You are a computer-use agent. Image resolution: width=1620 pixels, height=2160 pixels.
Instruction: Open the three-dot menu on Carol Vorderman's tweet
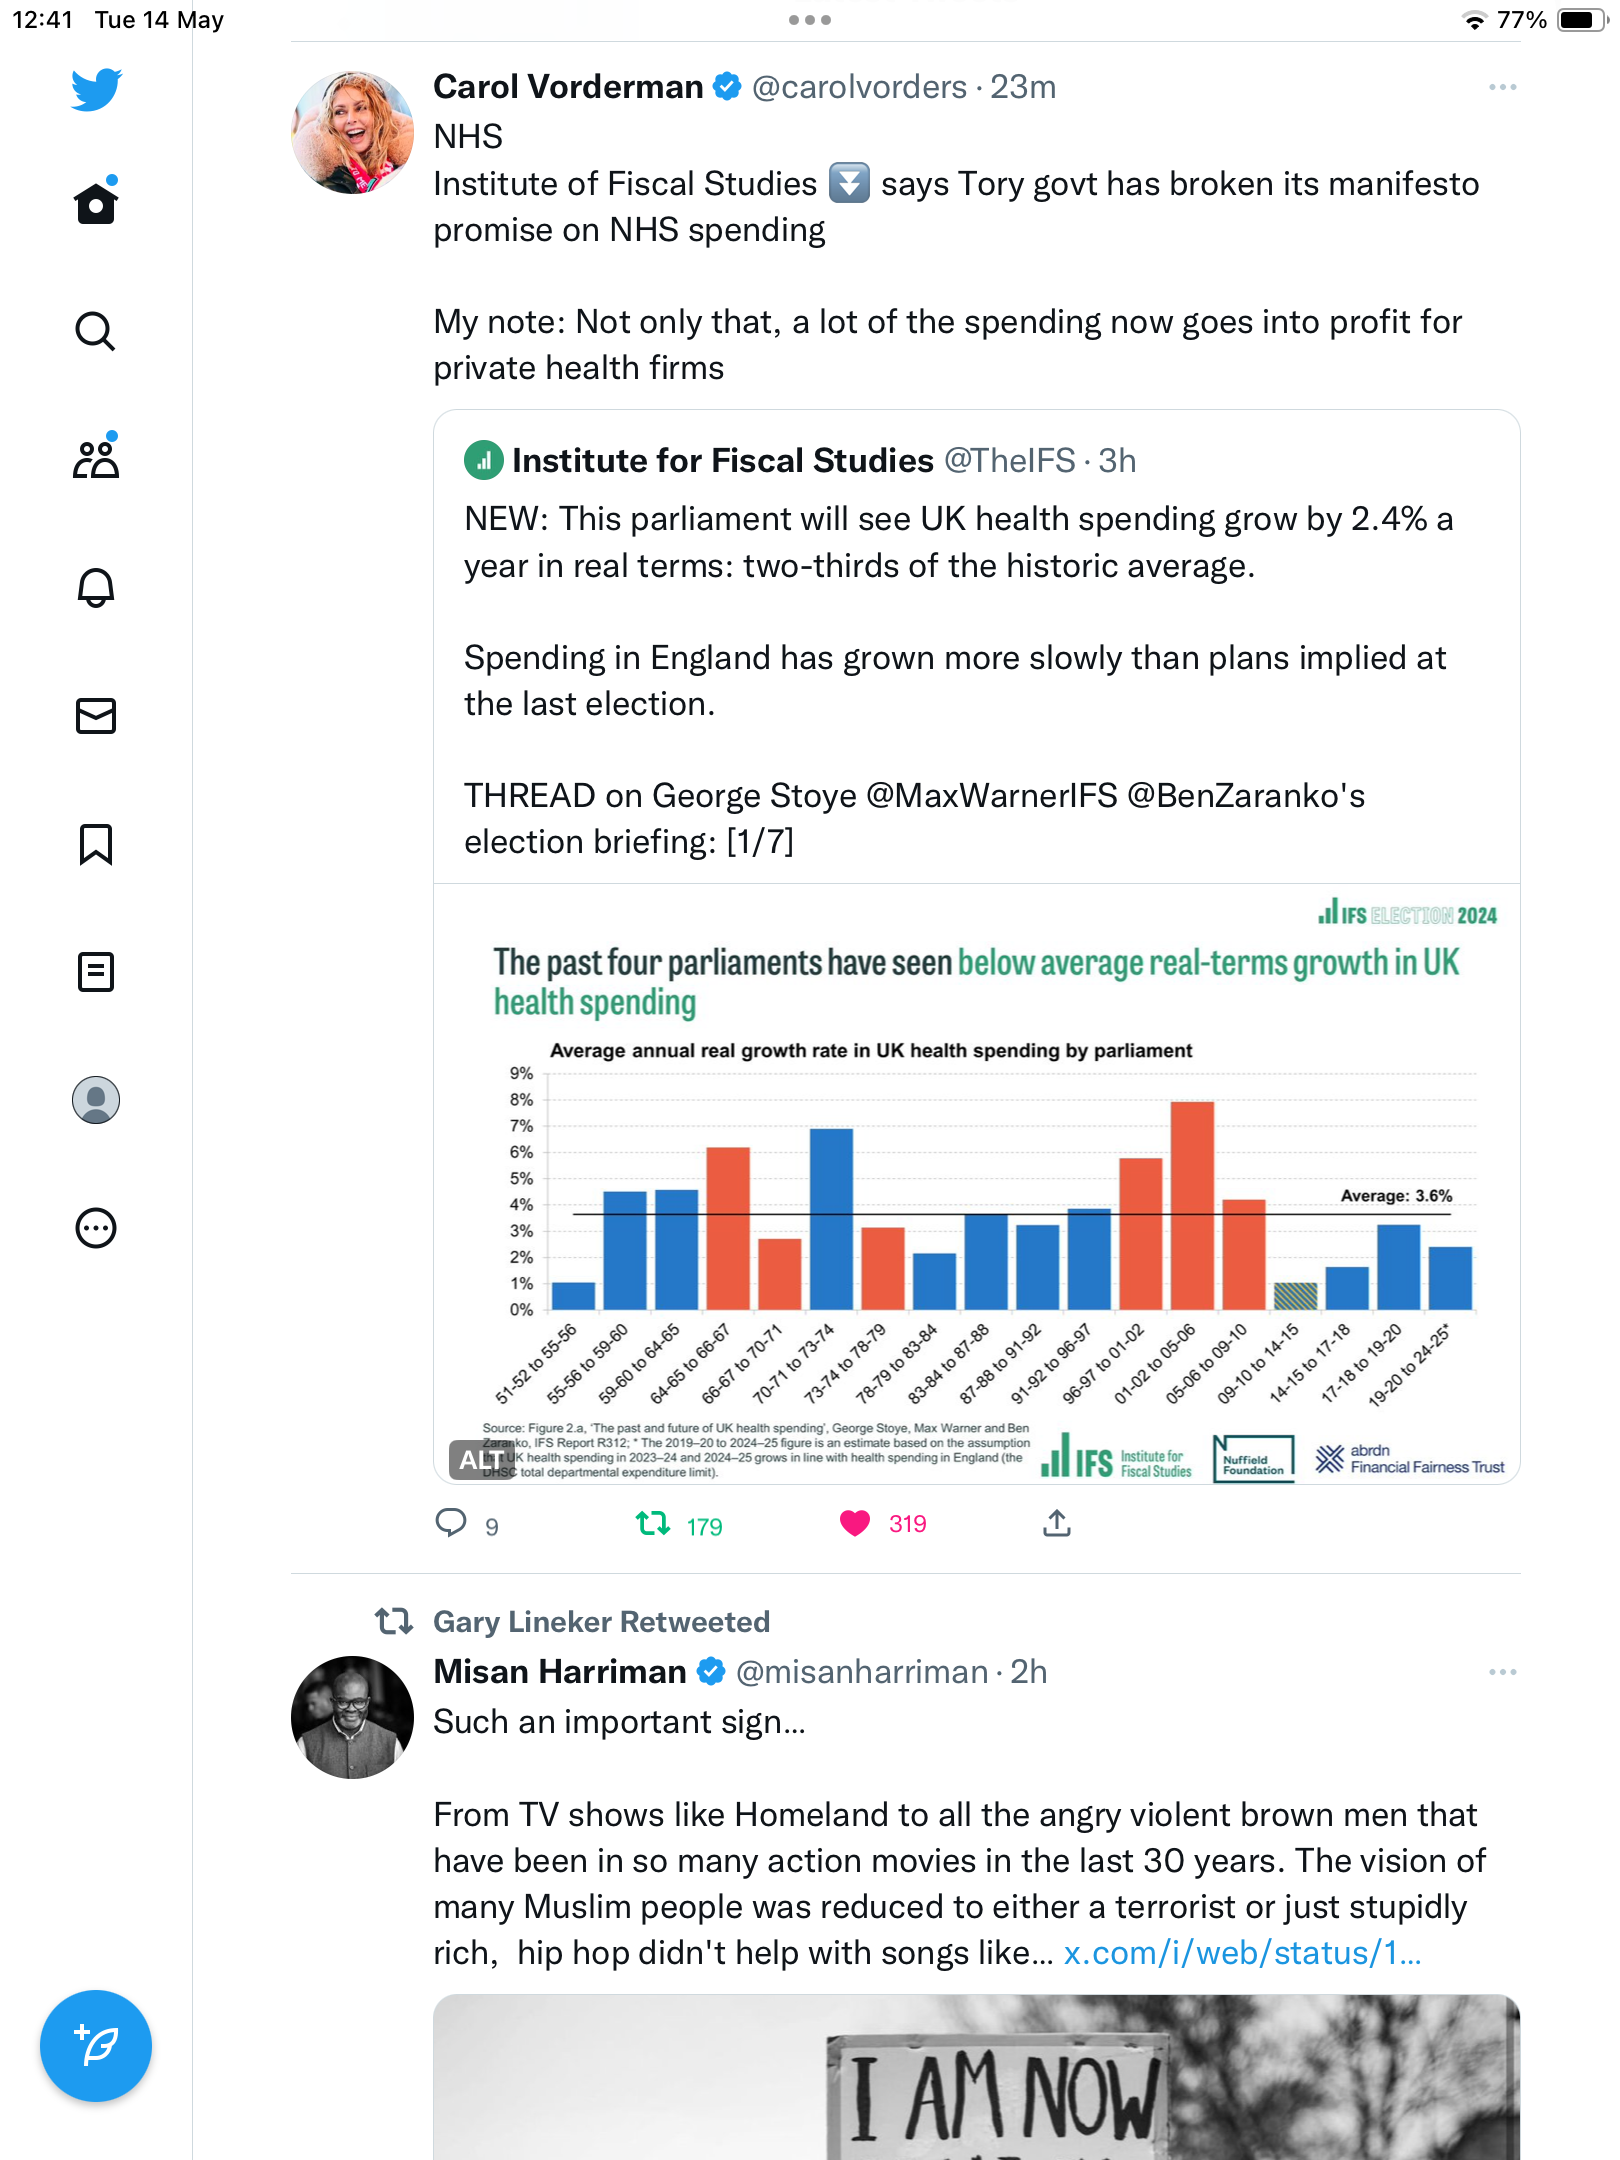(x=1502, y=88)
